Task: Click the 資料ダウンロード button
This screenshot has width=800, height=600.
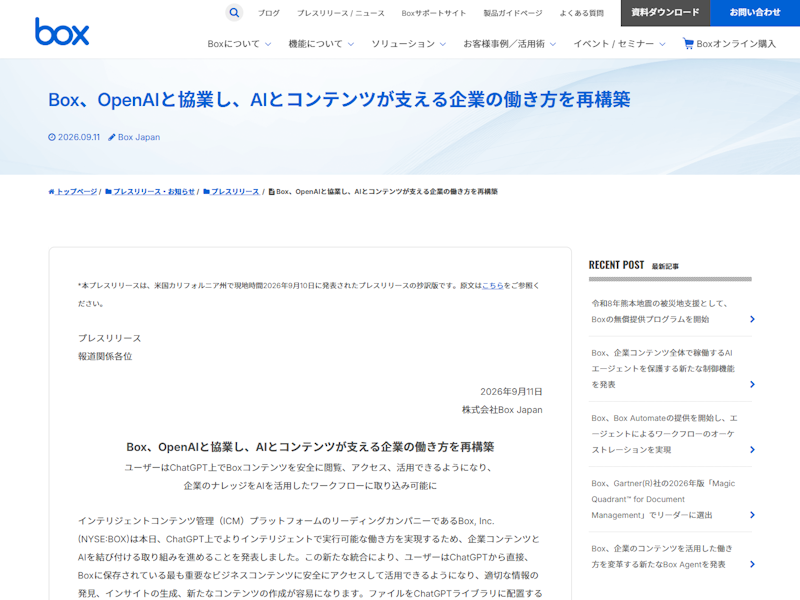Action: tap(665, 13)
